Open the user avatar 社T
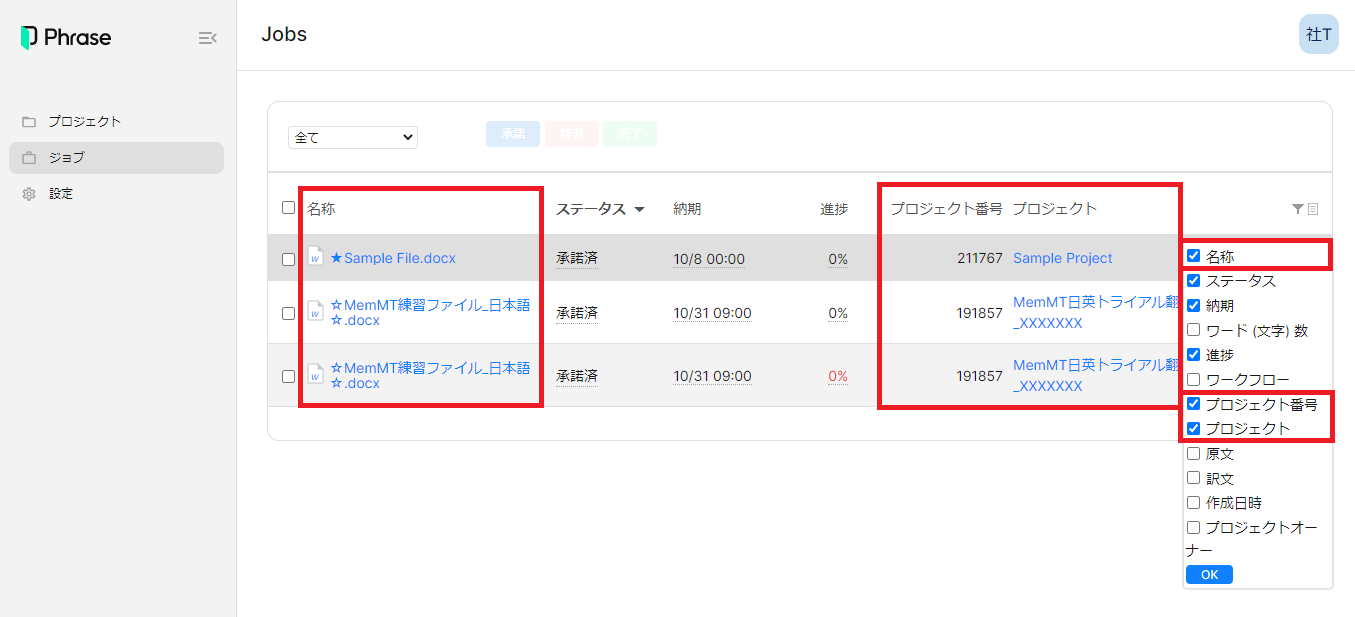 (x=1318, y=35)
